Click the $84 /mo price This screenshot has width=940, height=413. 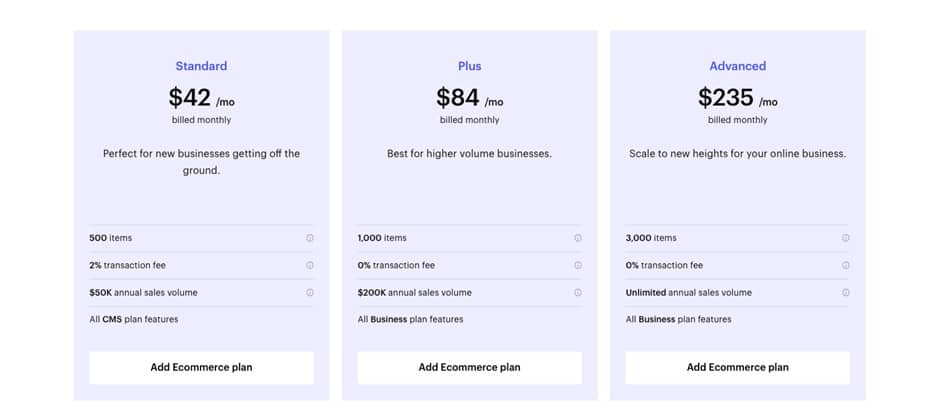[x=469, y=98]
